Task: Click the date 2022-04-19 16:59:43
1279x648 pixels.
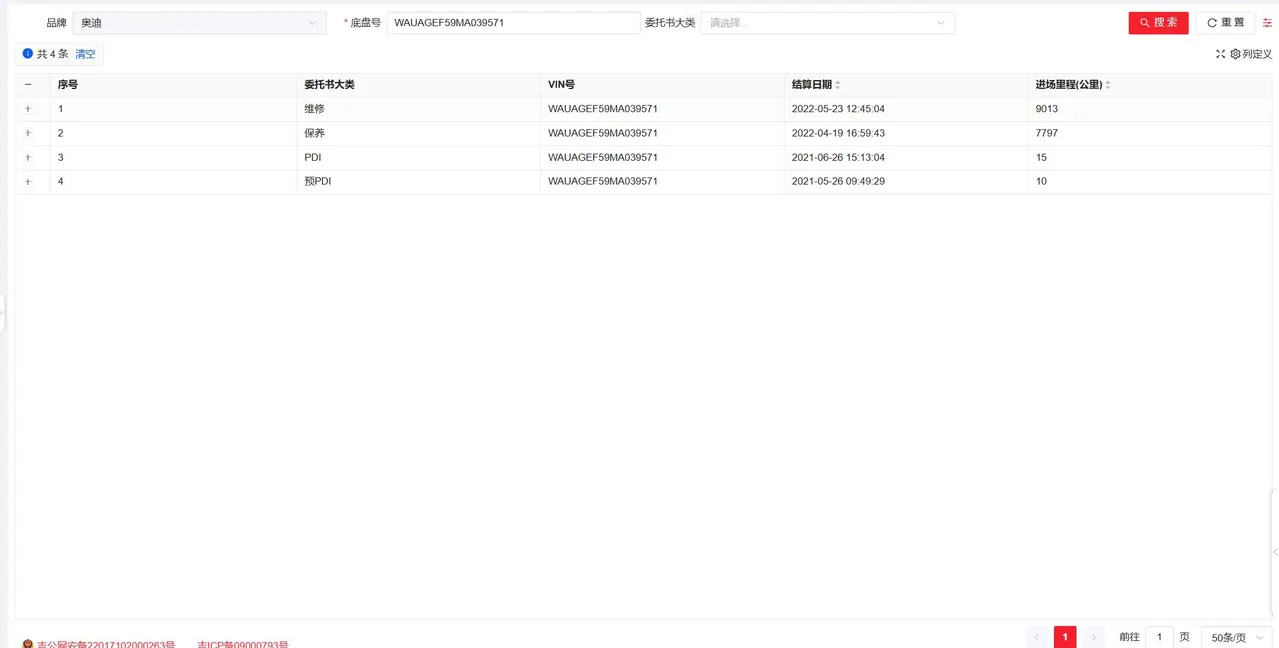Action: [x=838, y=133]
